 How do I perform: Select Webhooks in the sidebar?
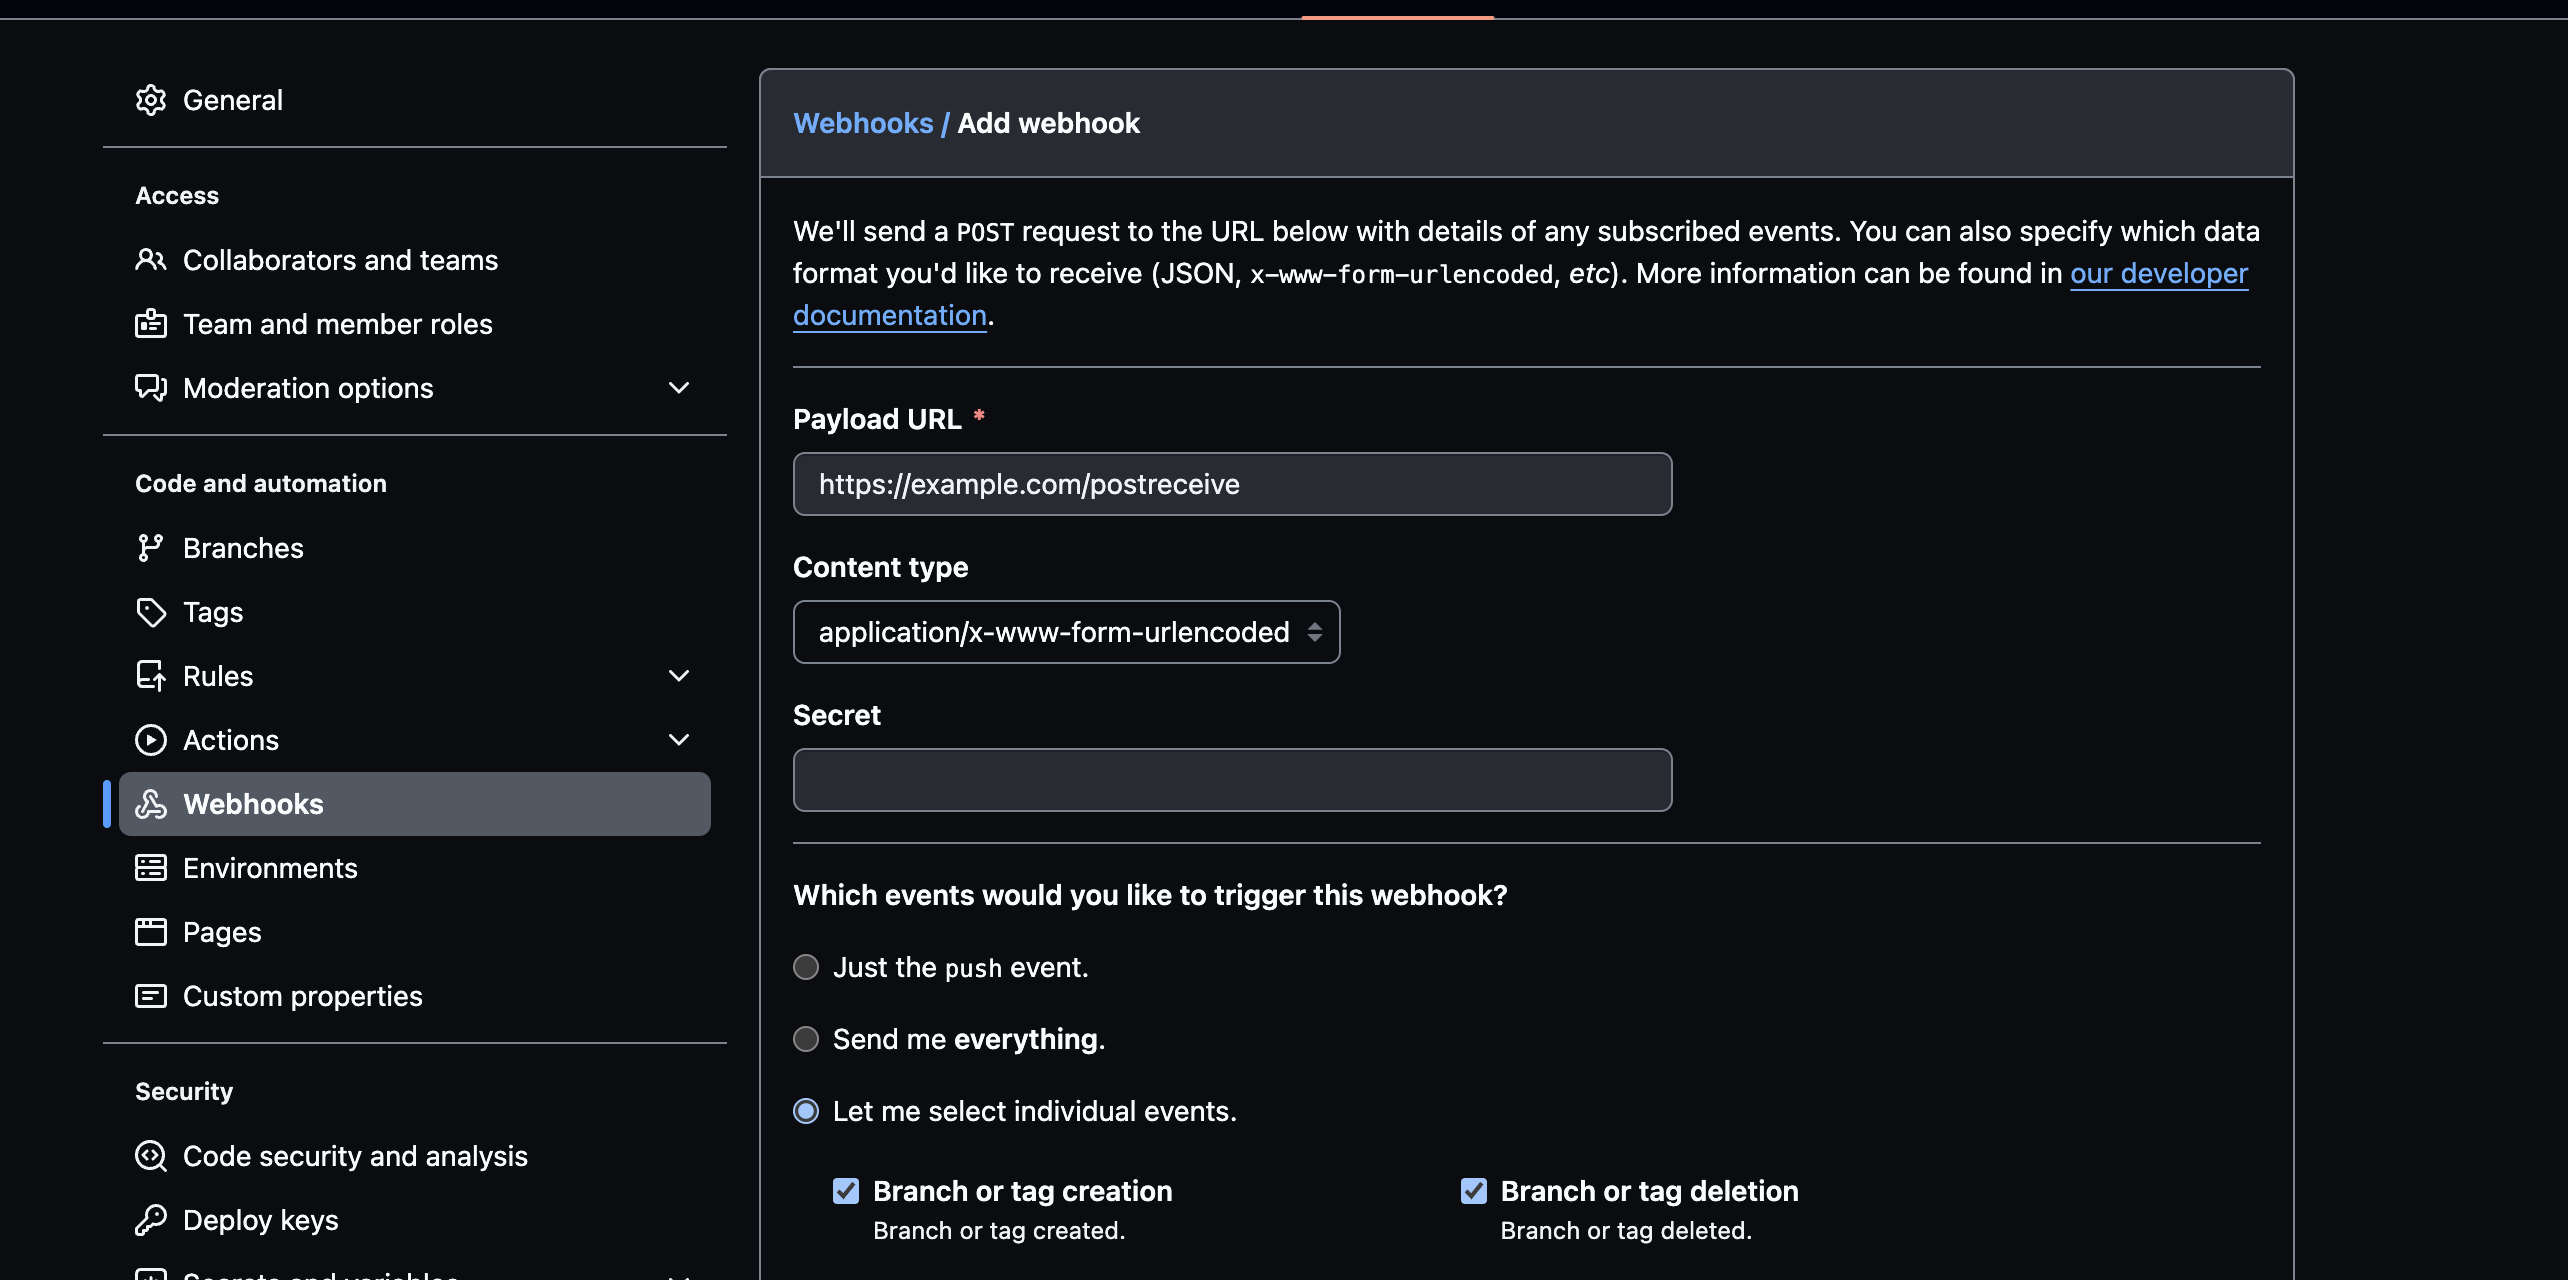(x=415, y=804)
